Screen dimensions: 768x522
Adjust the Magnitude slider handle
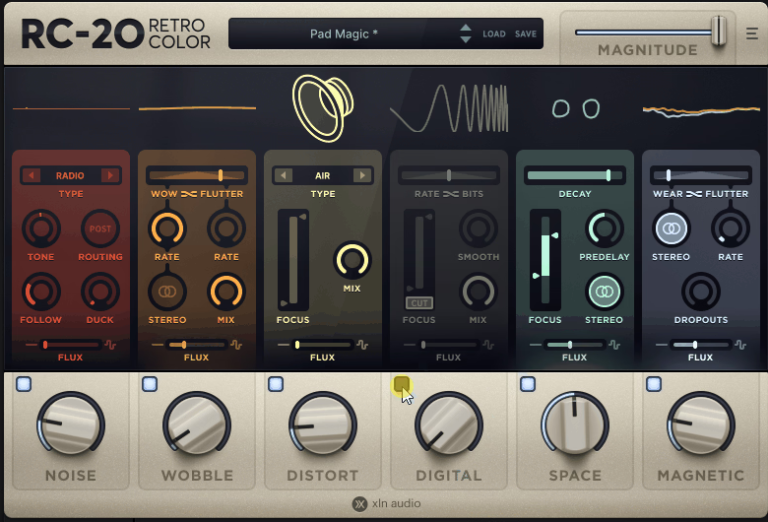719,31
